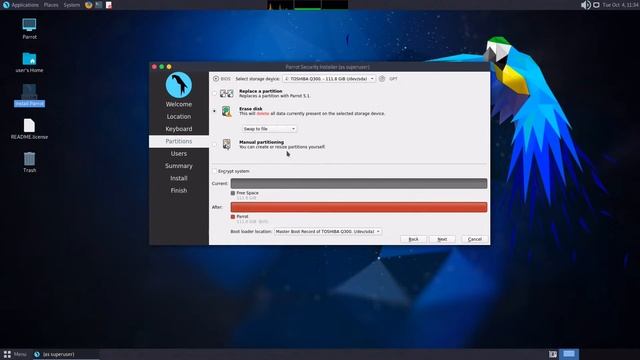Click the 'Manual partitioning' label
This screenshot has height=360, width=640.
click(x=261, y=142)
